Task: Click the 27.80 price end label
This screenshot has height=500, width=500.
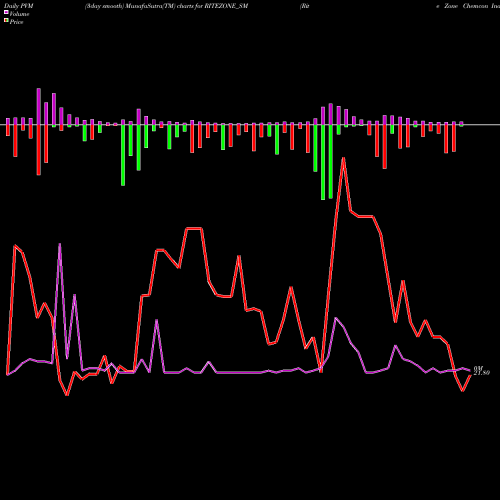Action: pos(481,373)
